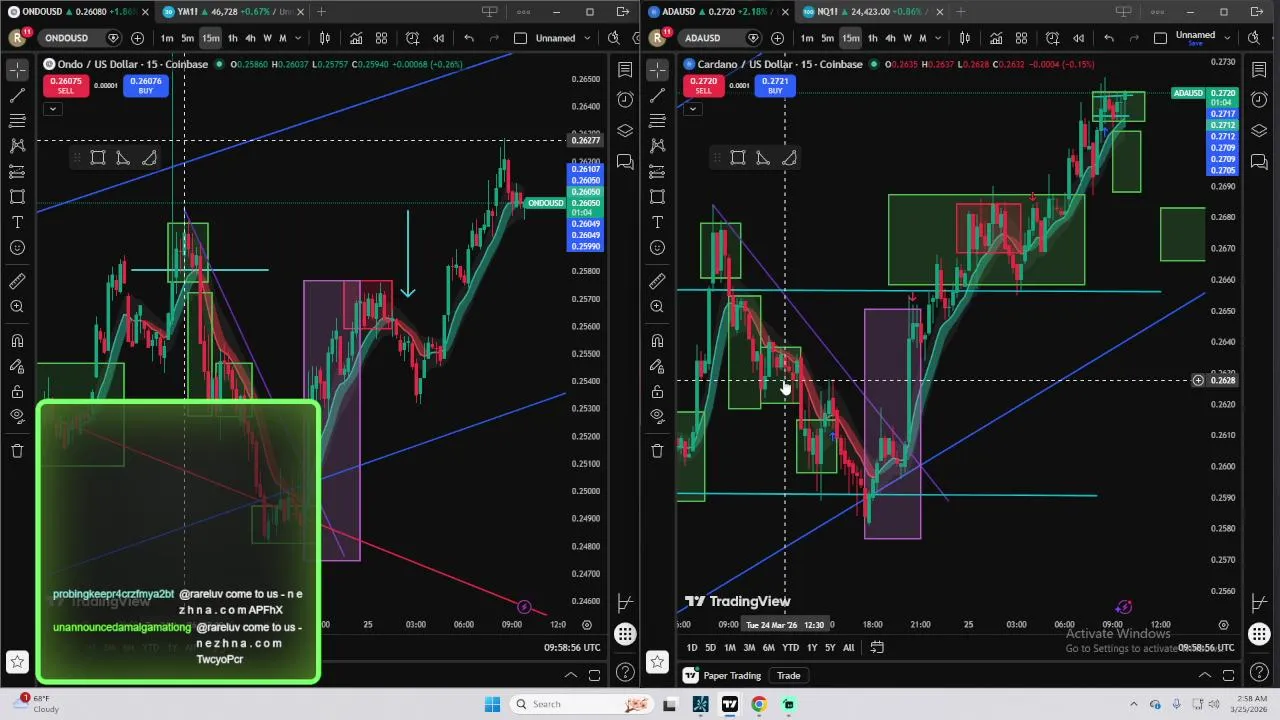
Task: Click the 0.2721 BUY button on ADAUSD
Action: click(774, 86)
